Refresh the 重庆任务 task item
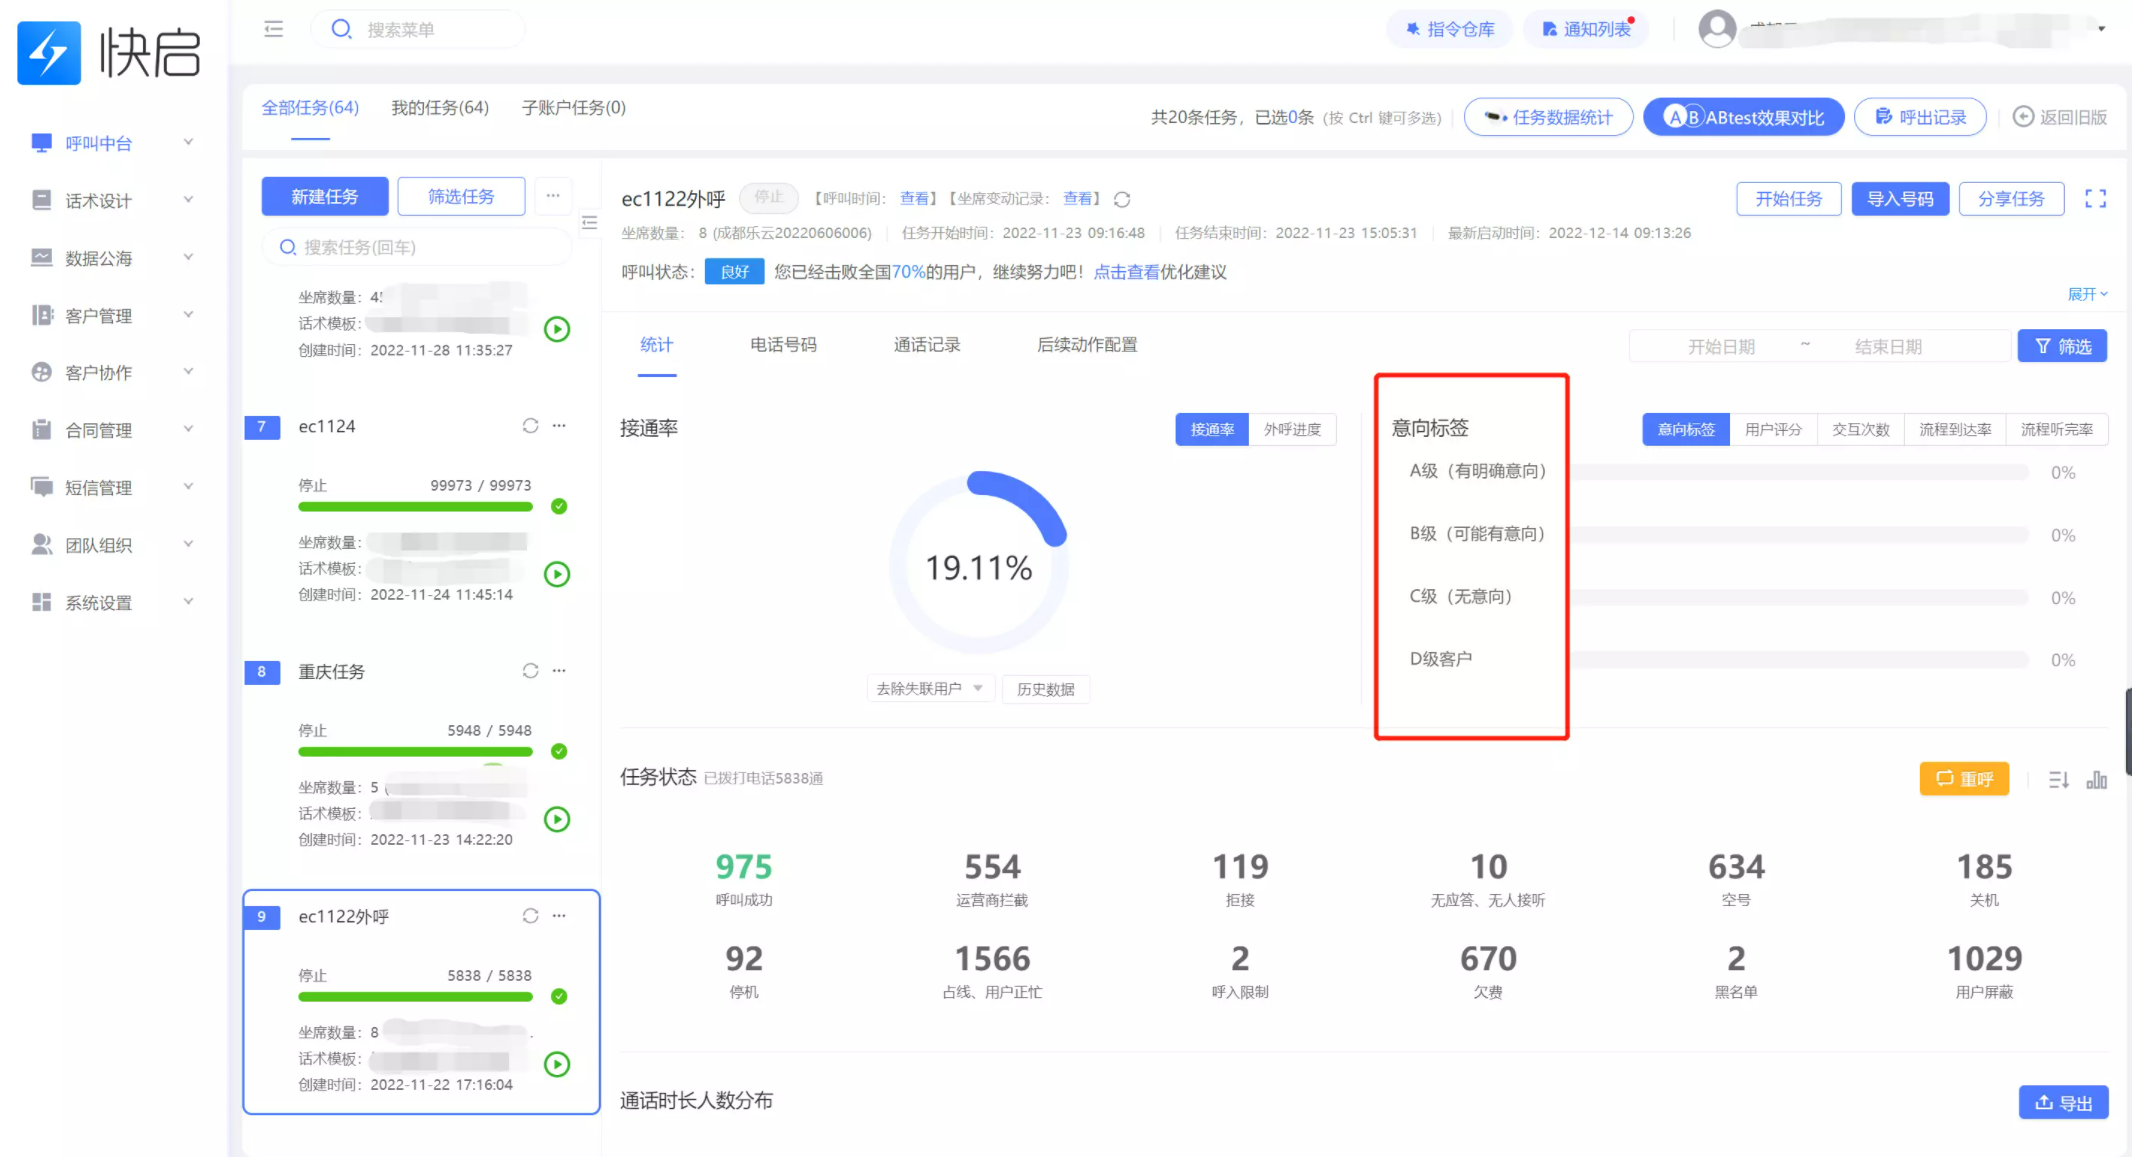This screenshot has height=1157, width=2132. point(530,671)
